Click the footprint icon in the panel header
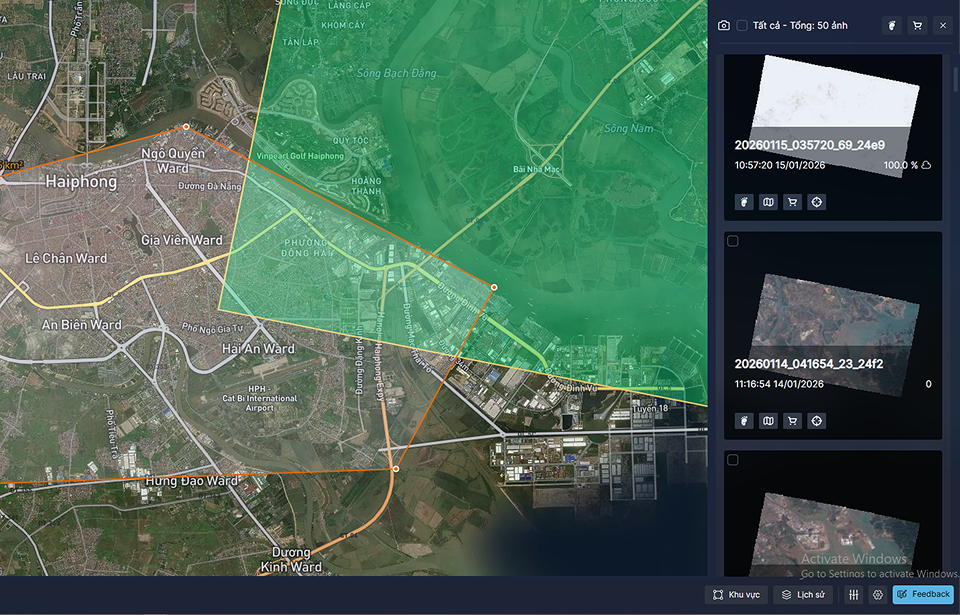 (892, 26)
